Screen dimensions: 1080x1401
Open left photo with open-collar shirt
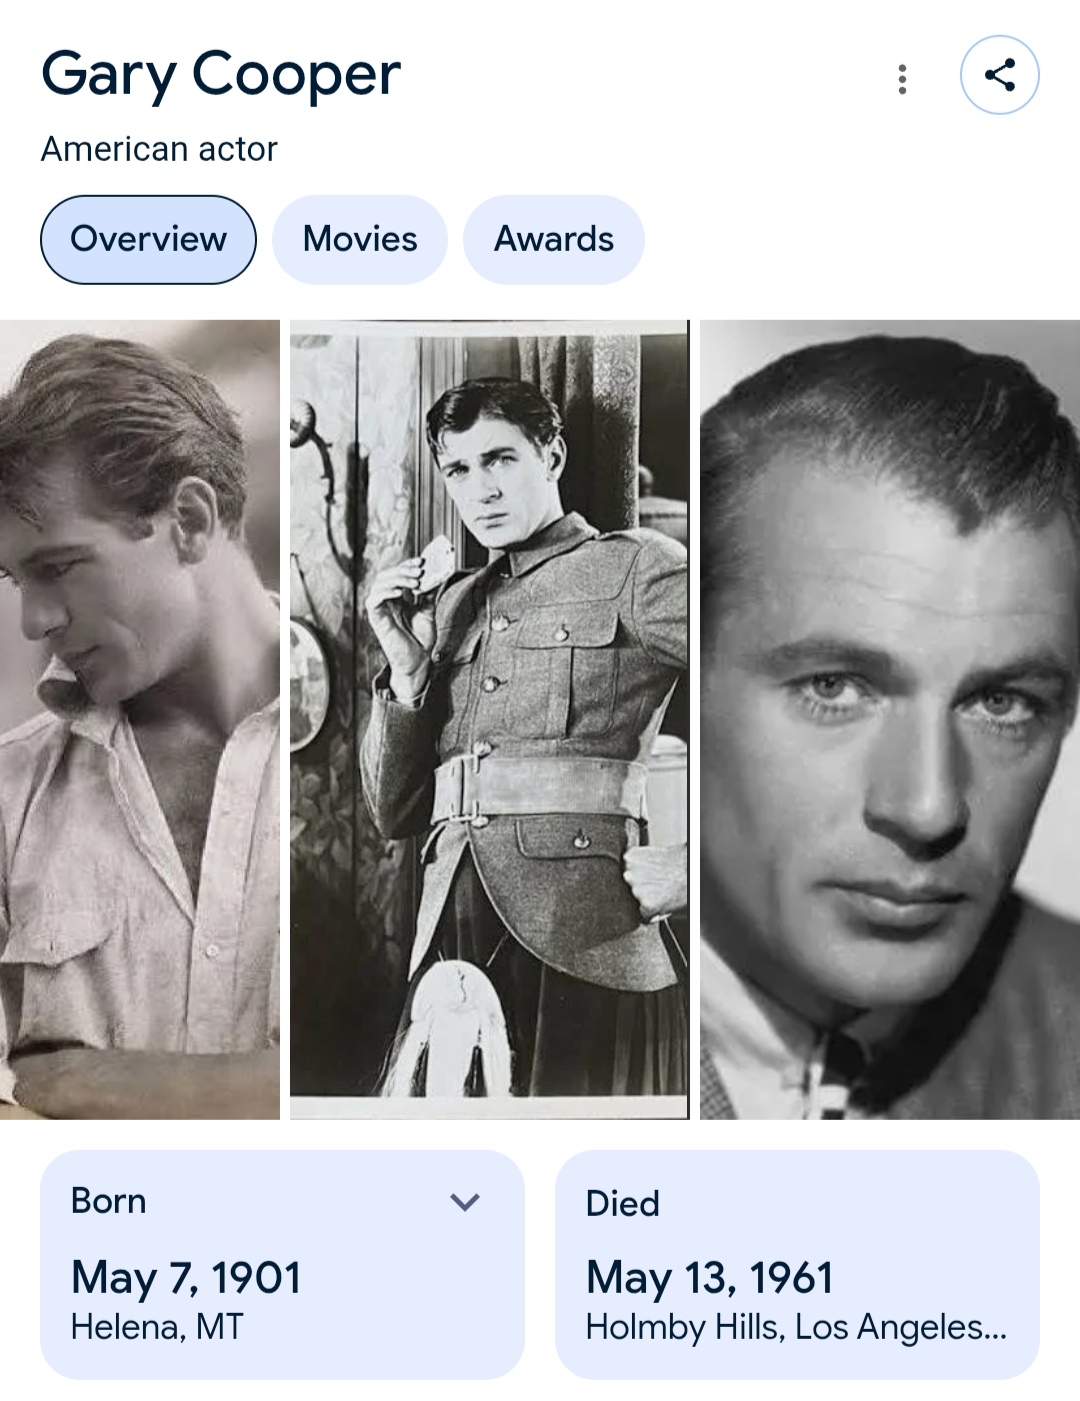click(x=140, y=720)
